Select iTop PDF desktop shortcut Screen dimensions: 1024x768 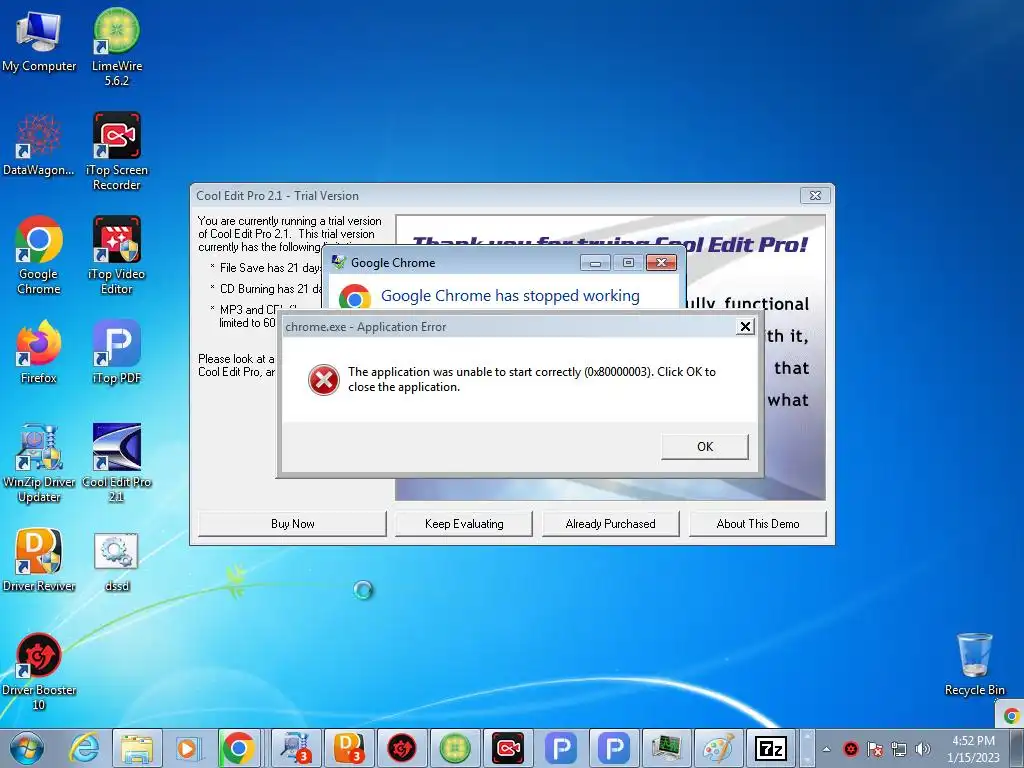[x=116, y=351]
